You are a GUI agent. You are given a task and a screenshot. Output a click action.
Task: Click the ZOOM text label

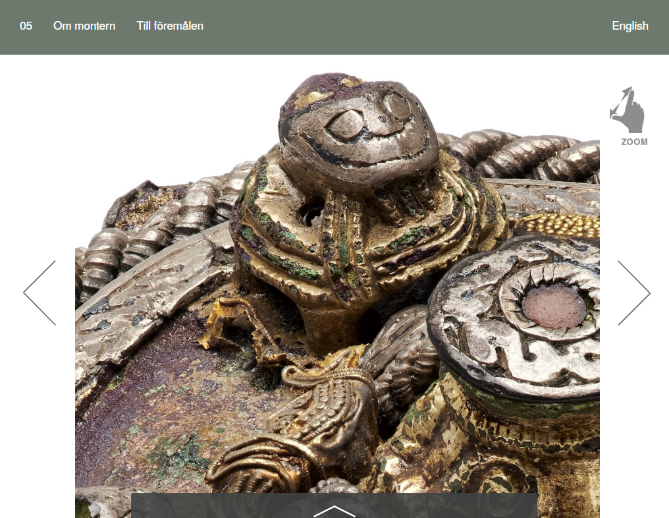(634, 142)
